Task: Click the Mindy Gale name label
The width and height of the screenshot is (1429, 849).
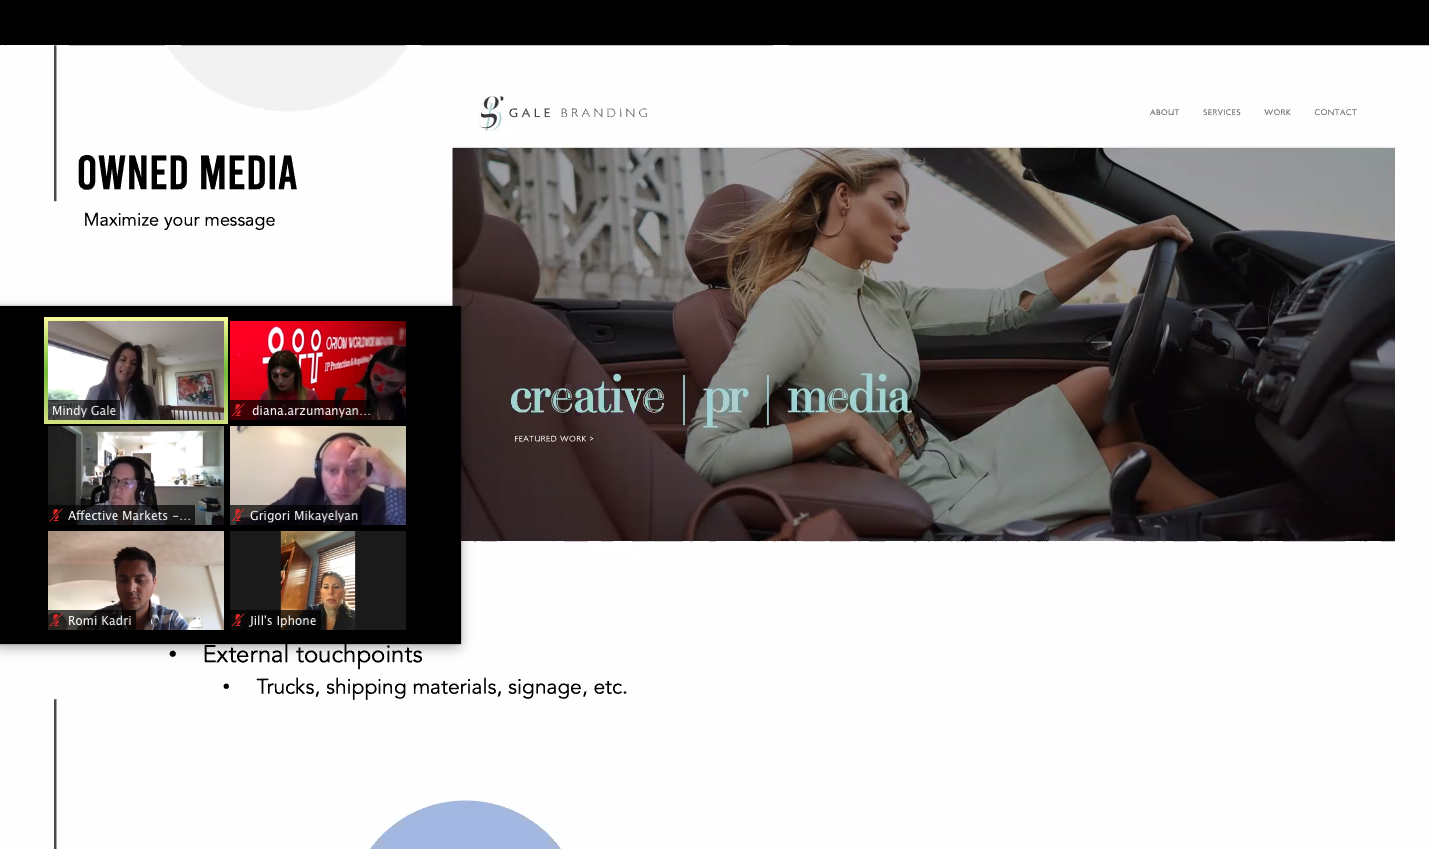Action: (x=84, y=411)
